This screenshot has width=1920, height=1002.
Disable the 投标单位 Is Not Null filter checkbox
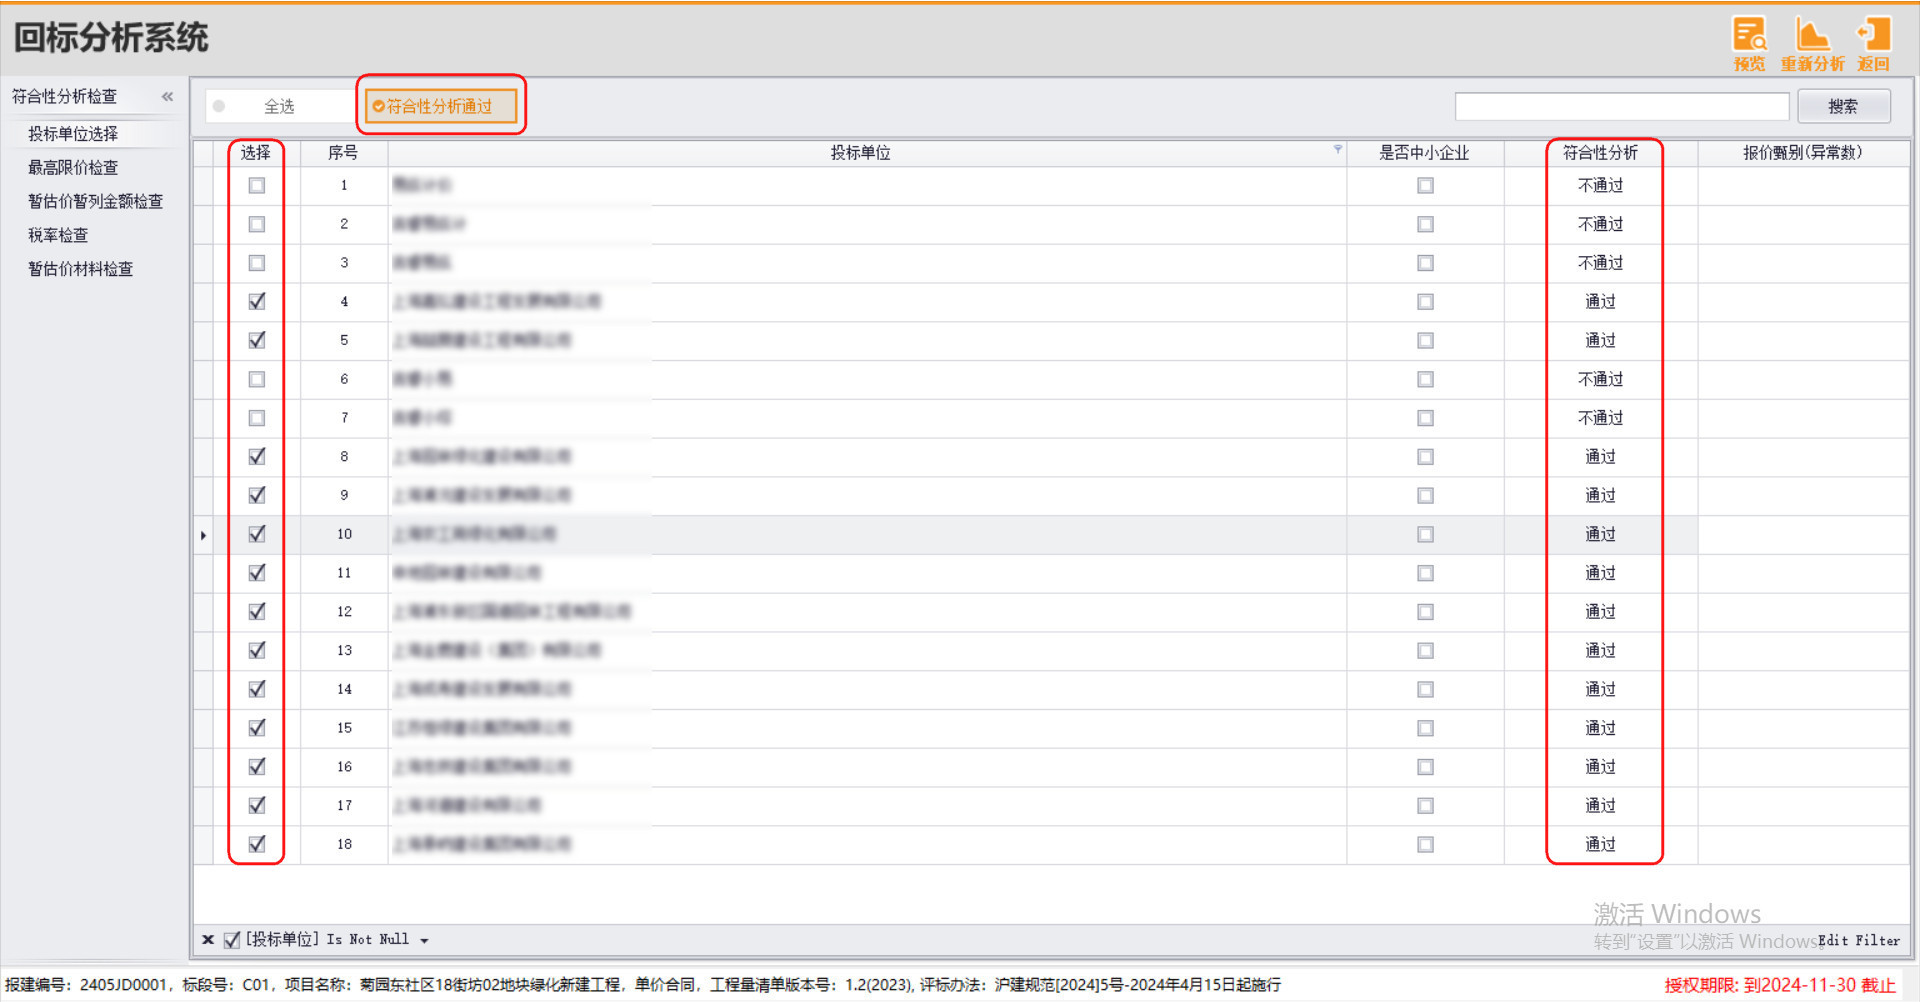[x=232, y=940]
